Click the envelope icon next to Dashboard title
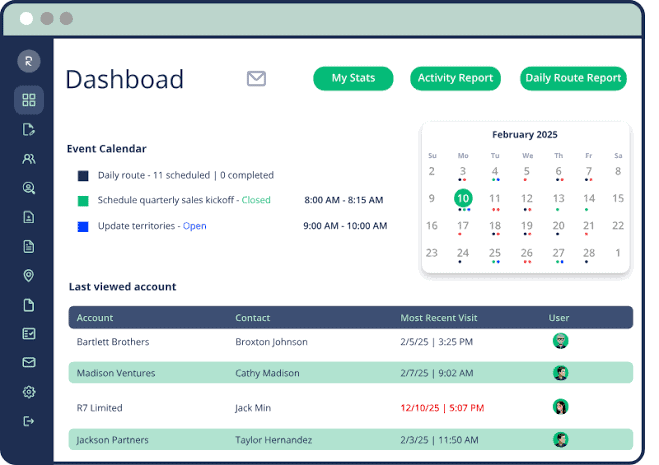 pos(256,79)
